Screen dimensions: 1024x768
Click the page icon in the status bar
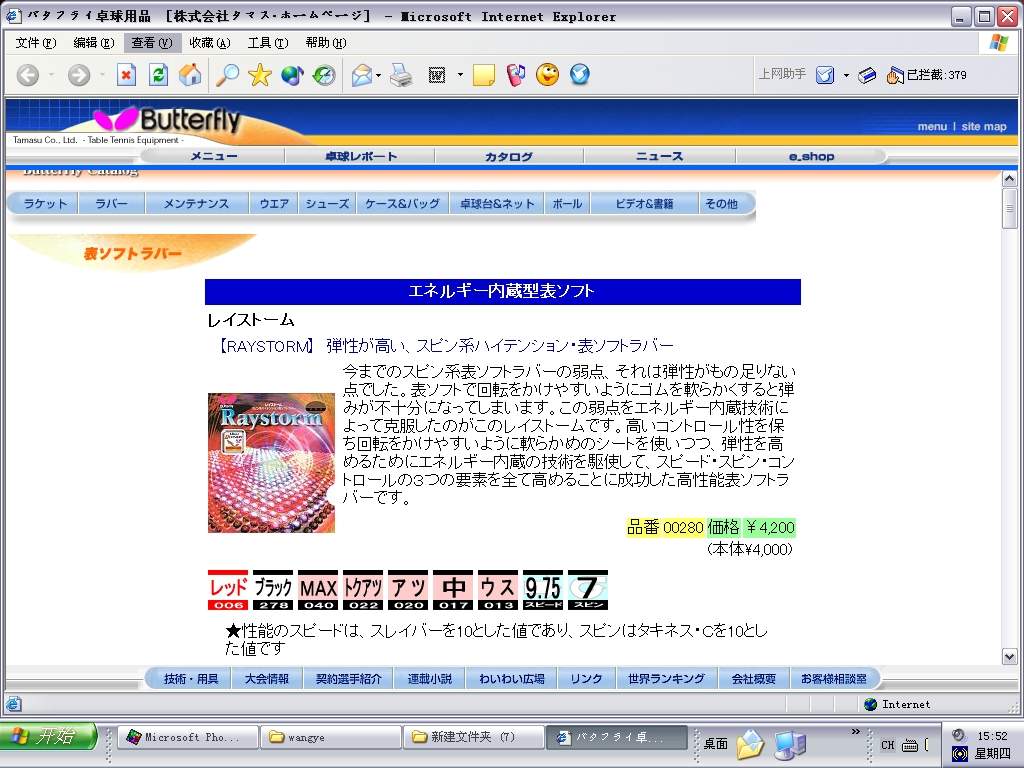(x=14, y=704)
